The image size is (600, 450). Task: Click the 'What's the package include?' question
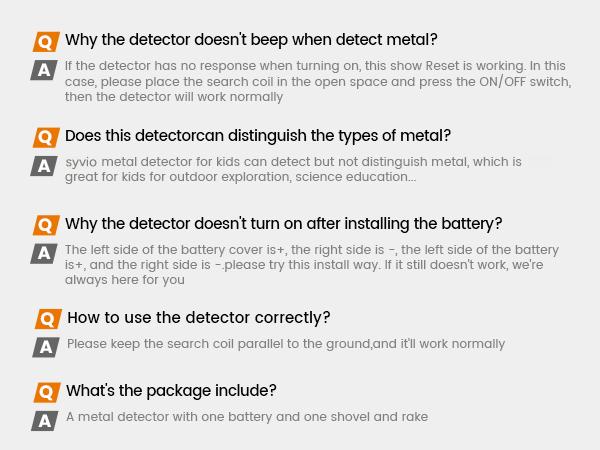tap(171, 391)
